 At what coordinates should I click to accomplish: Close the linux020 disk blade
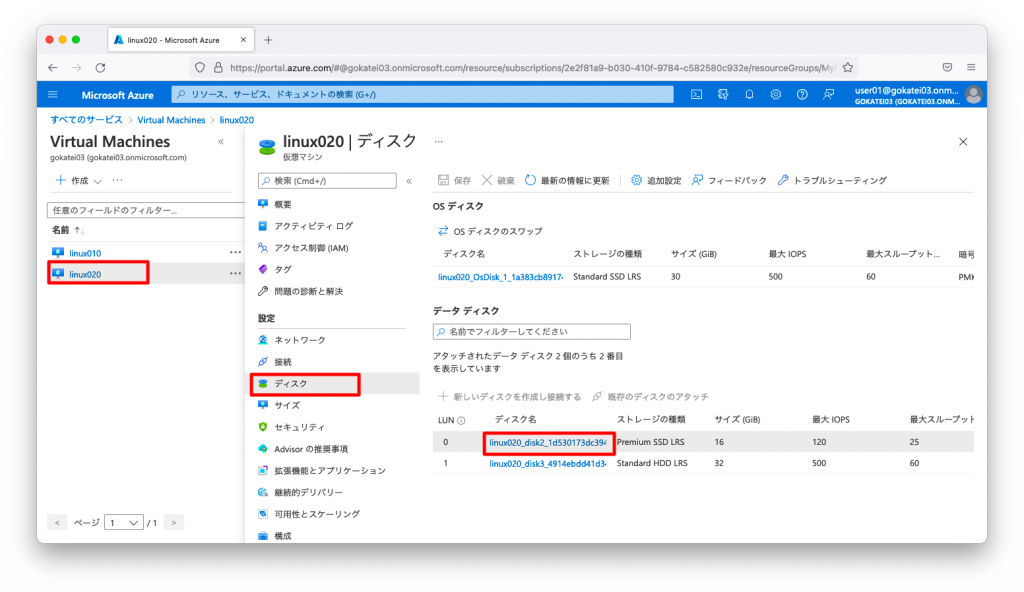point(963,142)
